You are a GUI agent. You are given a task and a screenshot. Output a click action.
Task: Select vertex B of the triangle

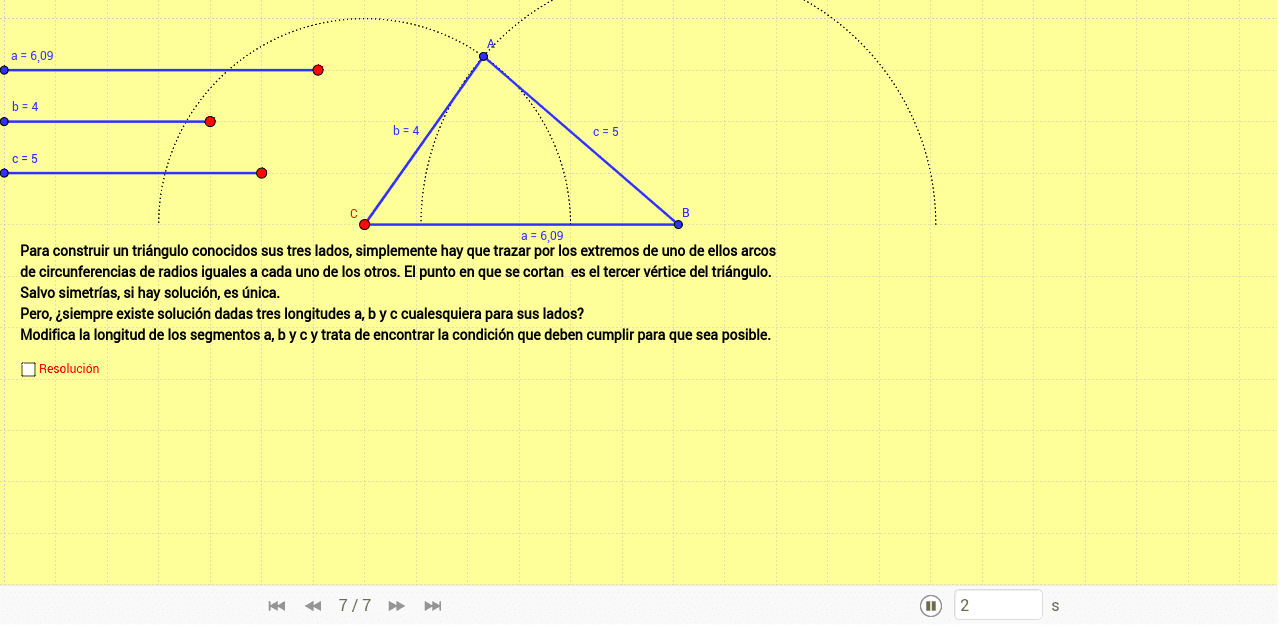678,224
